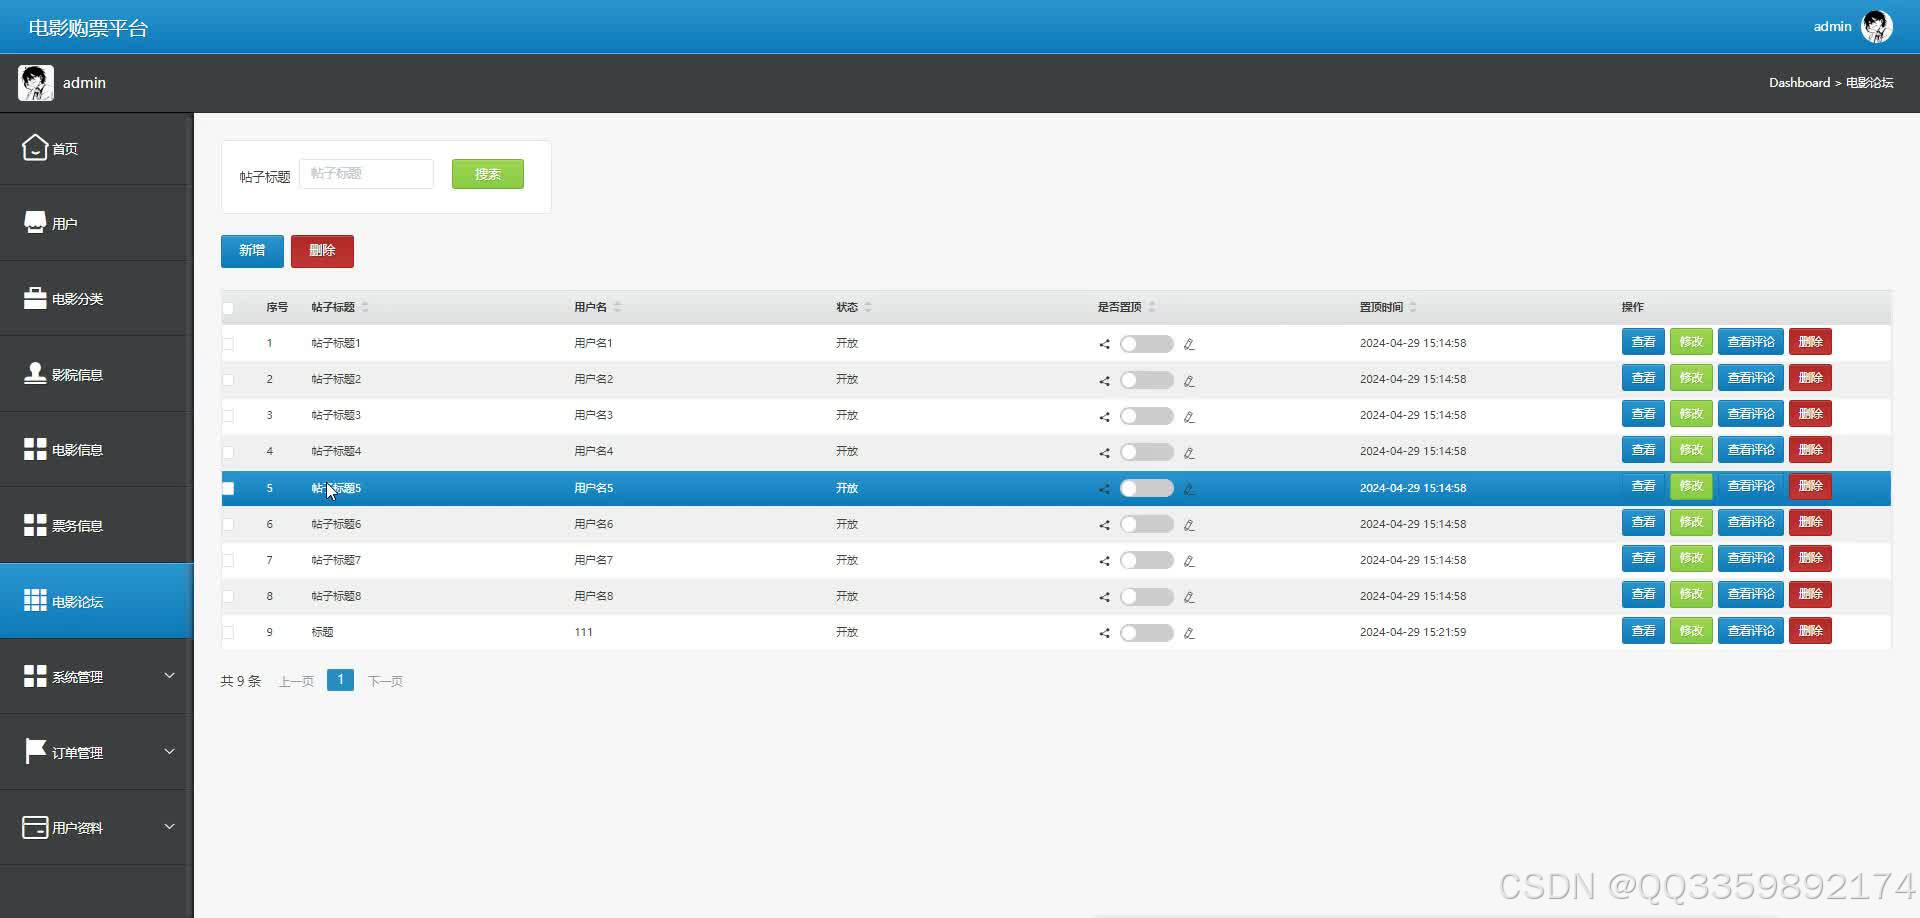The width and height of the screenshot is (1920, 918).
Task: Sort by the 是否置顶 column arrows
Action: coord(1152,307)
